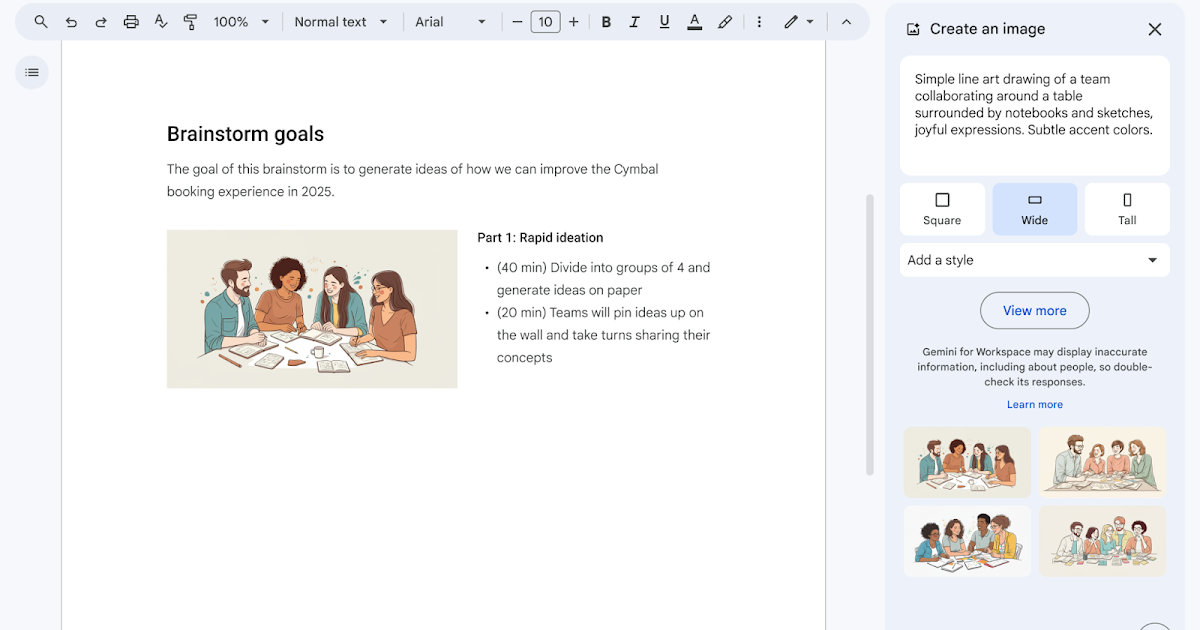Redo the last action
Viewport: 1200px width, 630px height.
click(x=101, y=22)
